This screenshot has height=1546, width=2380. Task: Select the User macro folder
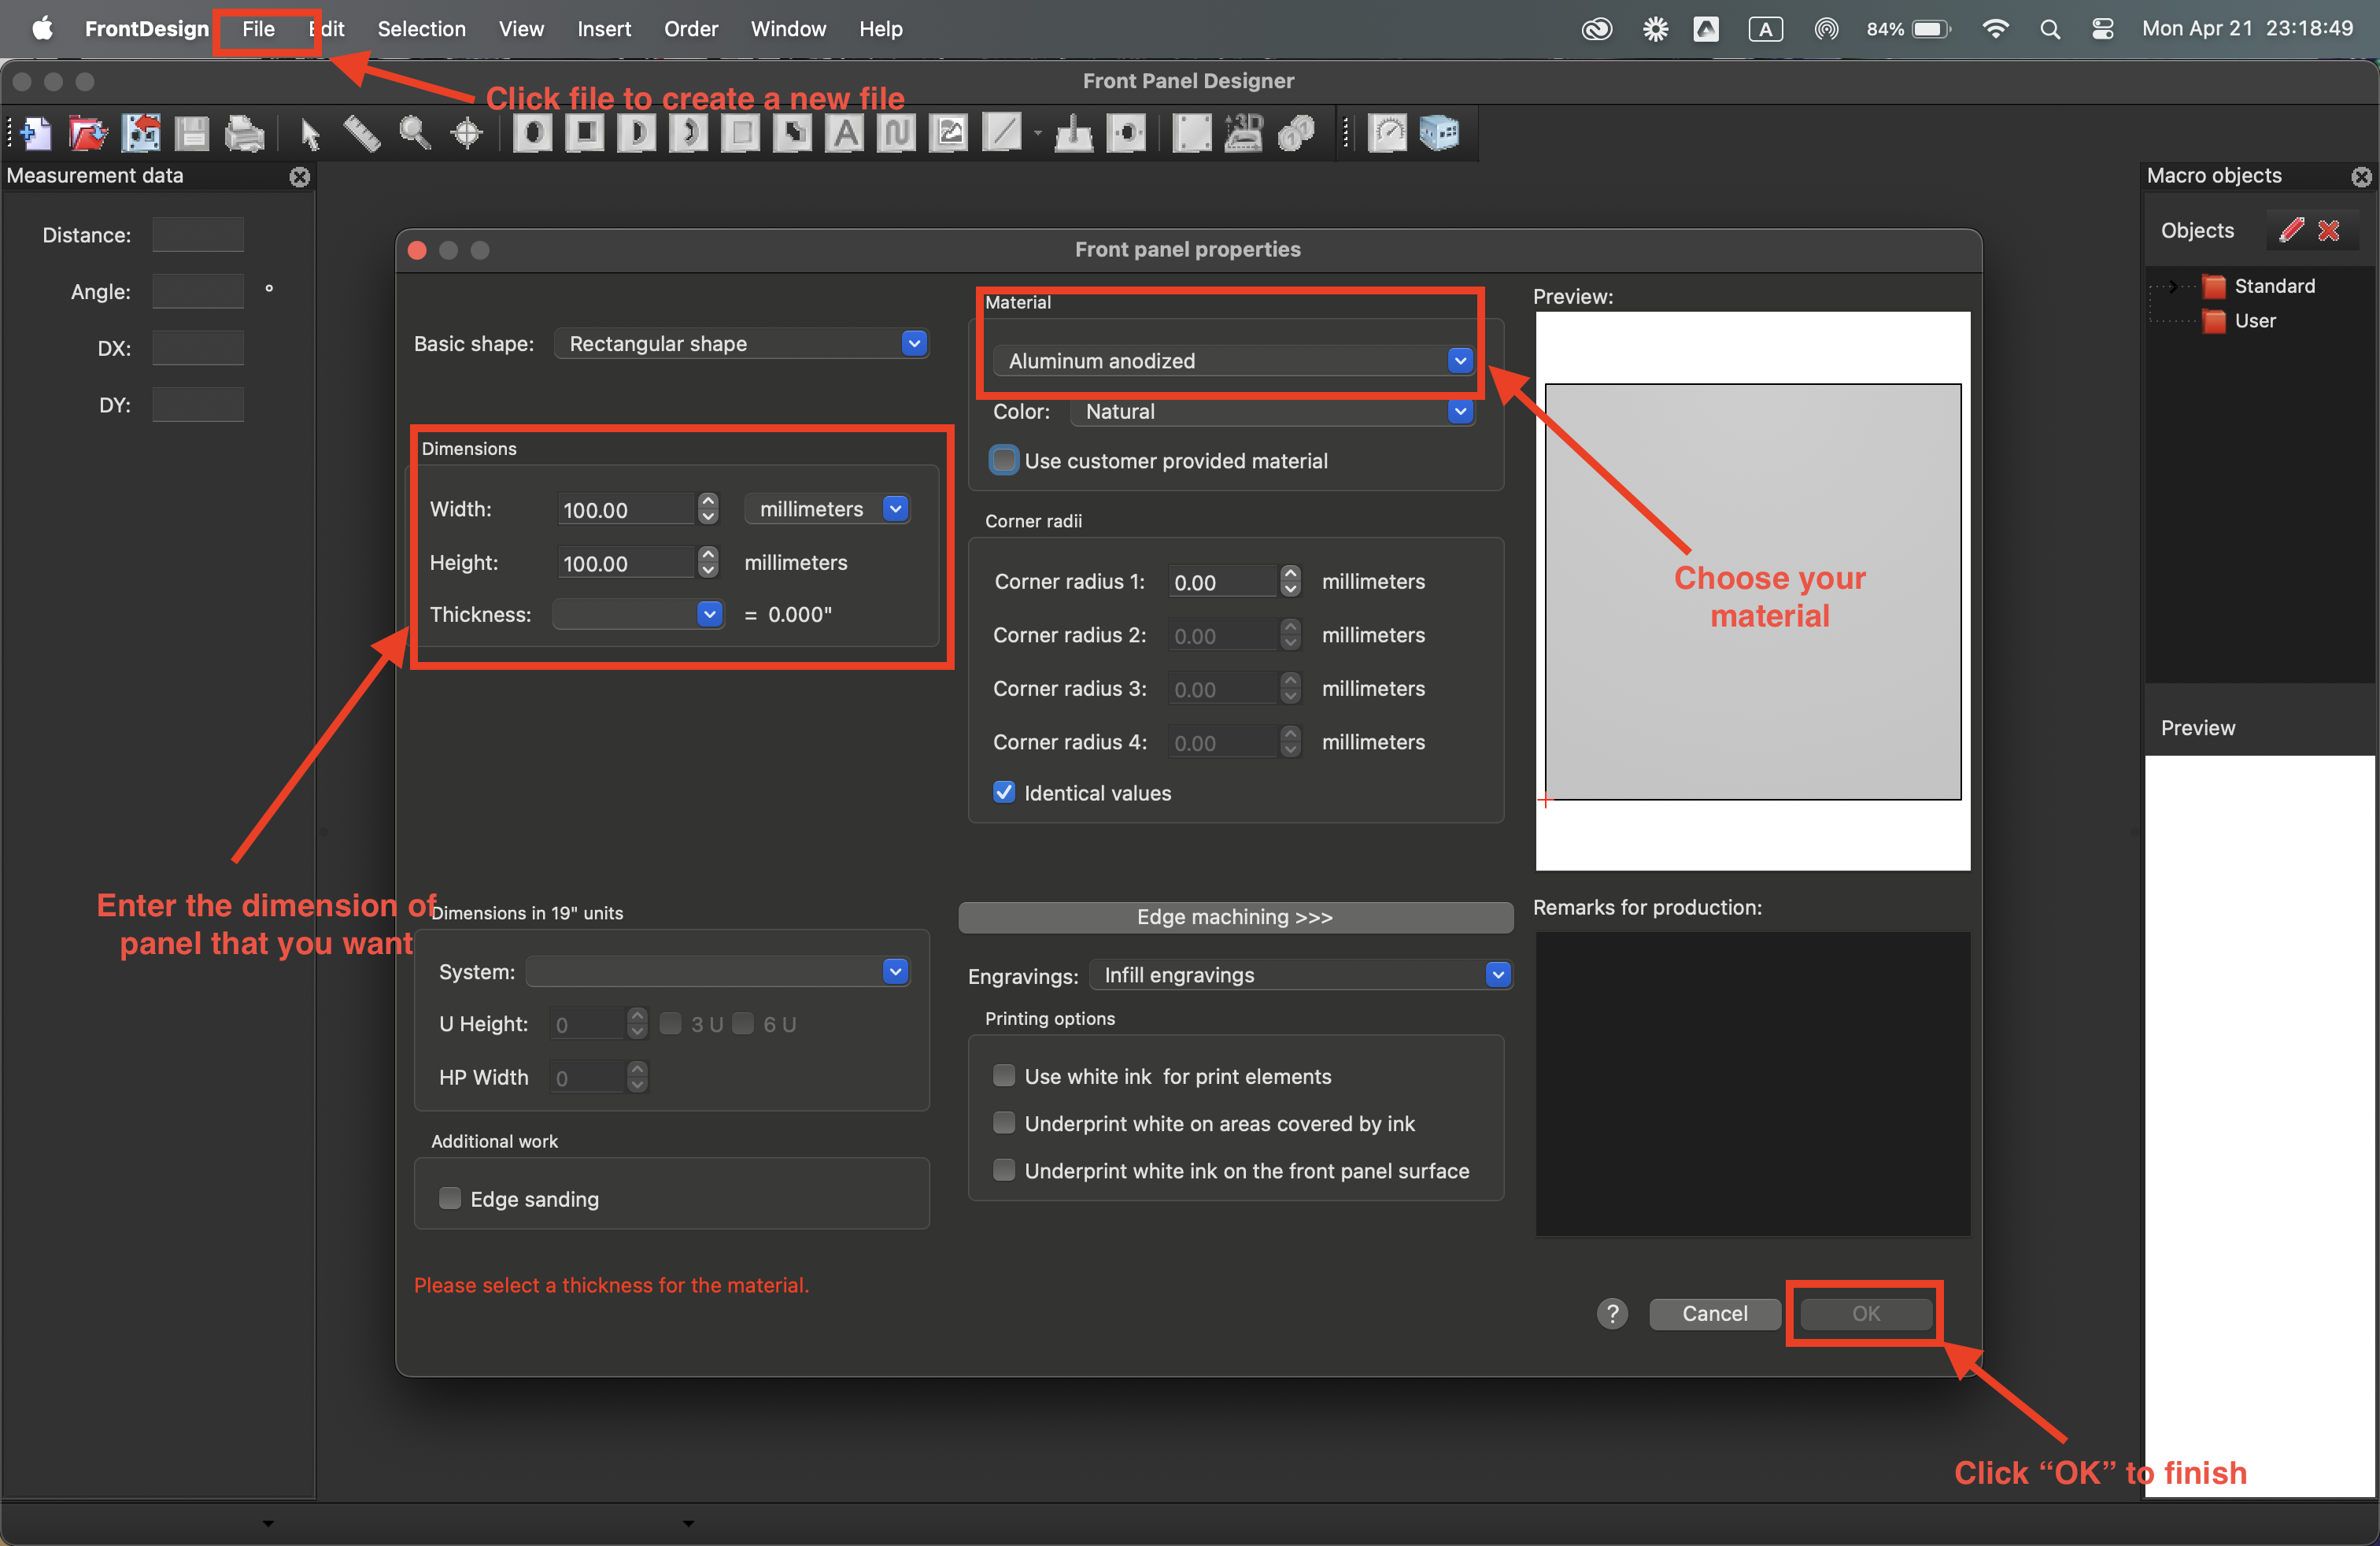click(x=2255, y=321)
